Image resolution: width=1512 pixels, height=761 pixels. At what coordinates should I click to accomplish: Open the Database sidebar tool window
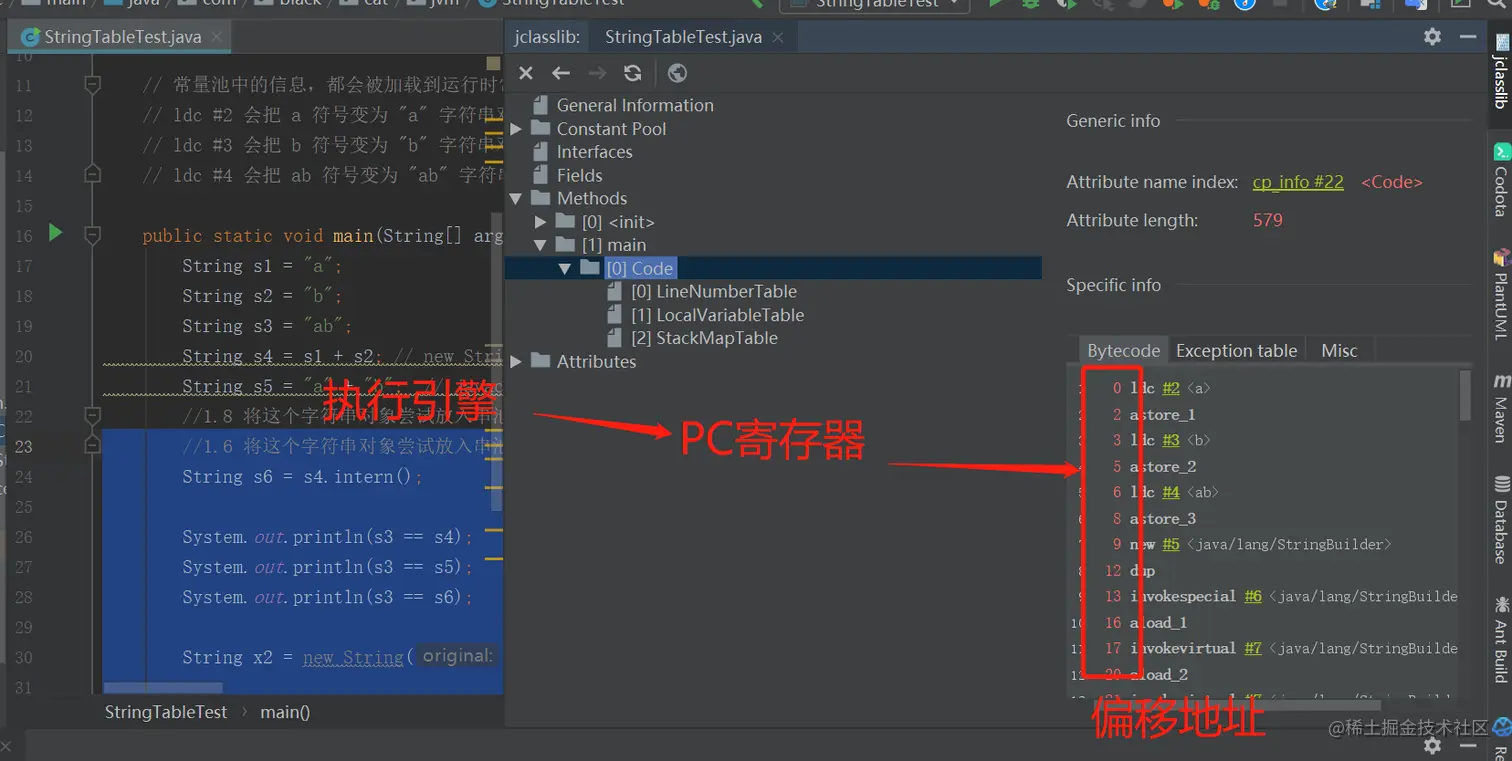point(1501,520)
